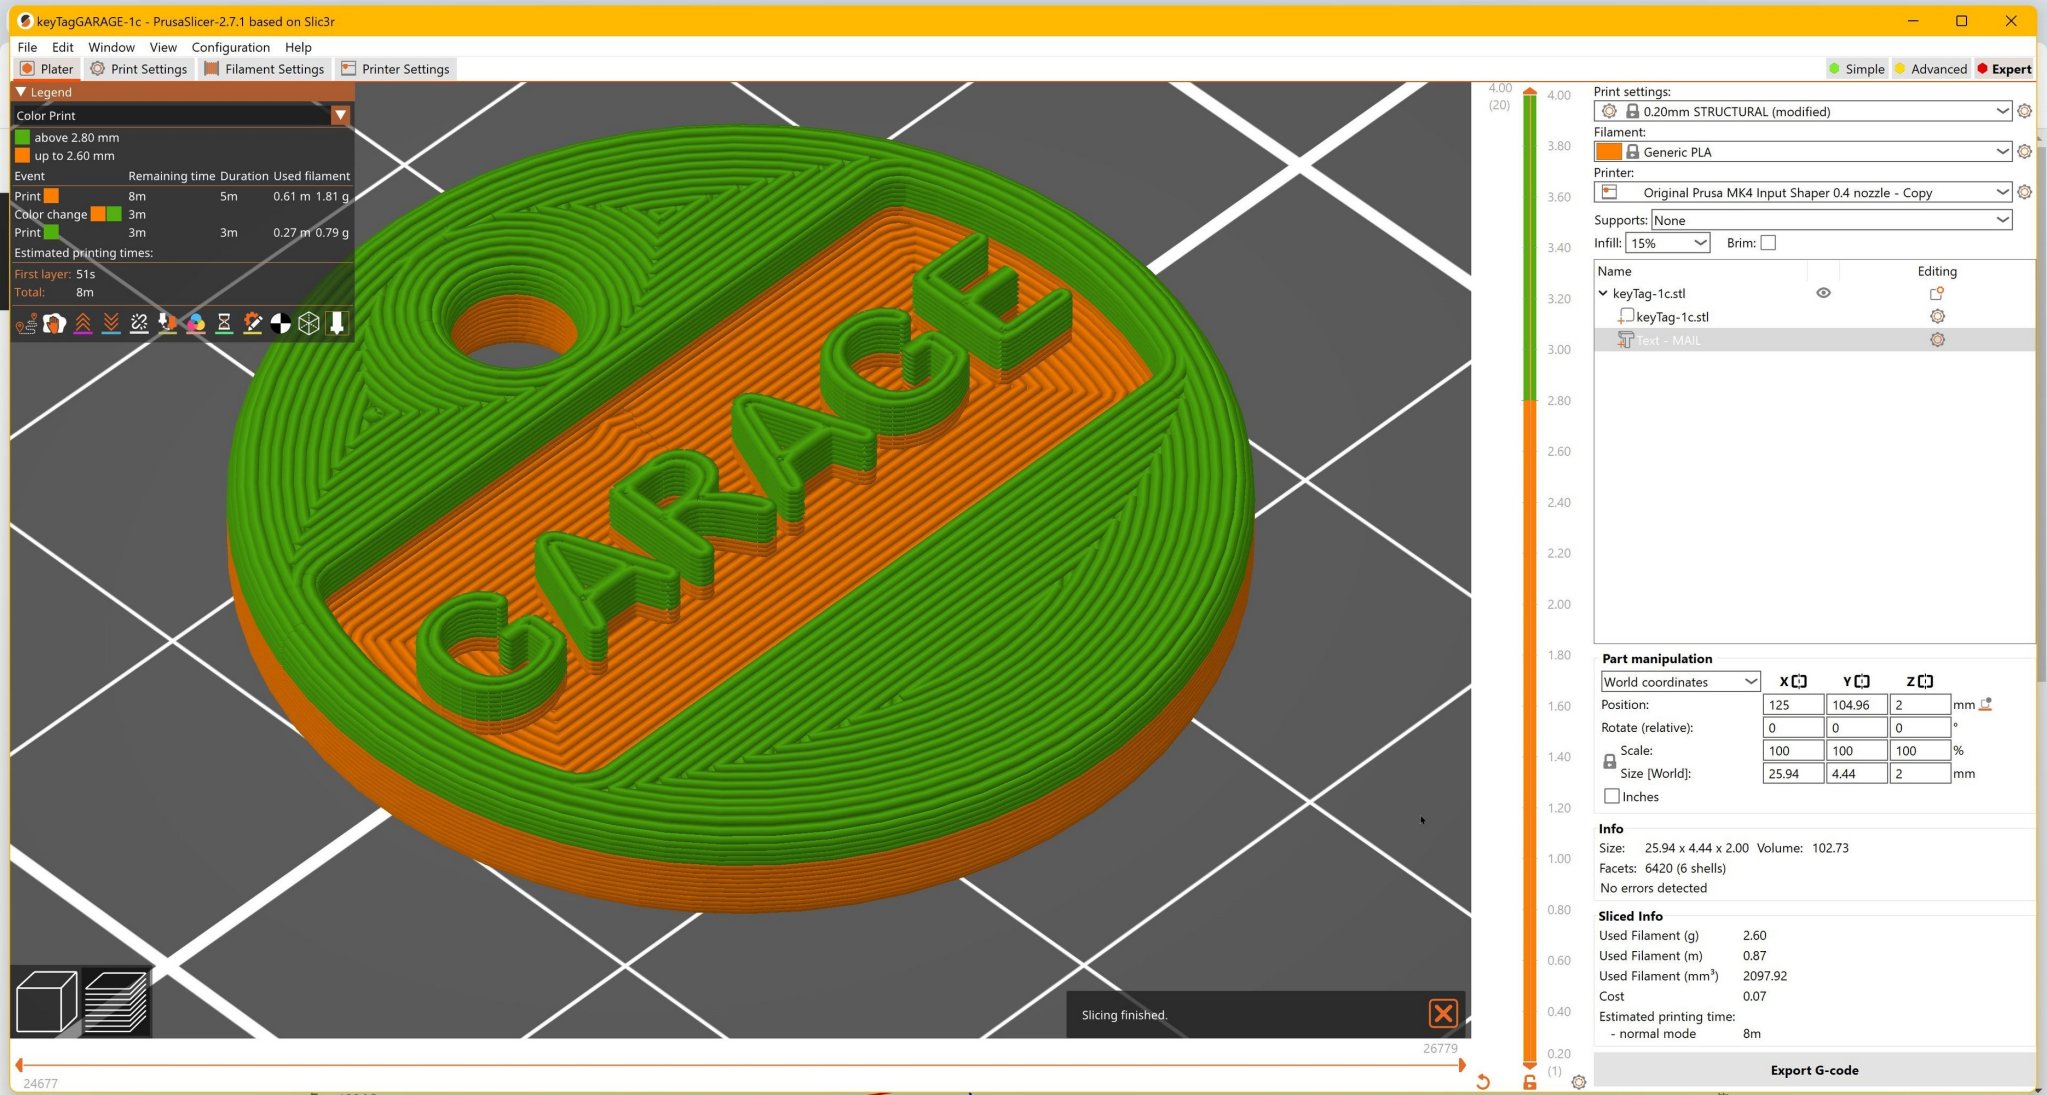Image resolution: width=2047 pixels, height=1095 pixels.
Task: Toggle travel moves visibility icon in legend
Action: [26, 323]
